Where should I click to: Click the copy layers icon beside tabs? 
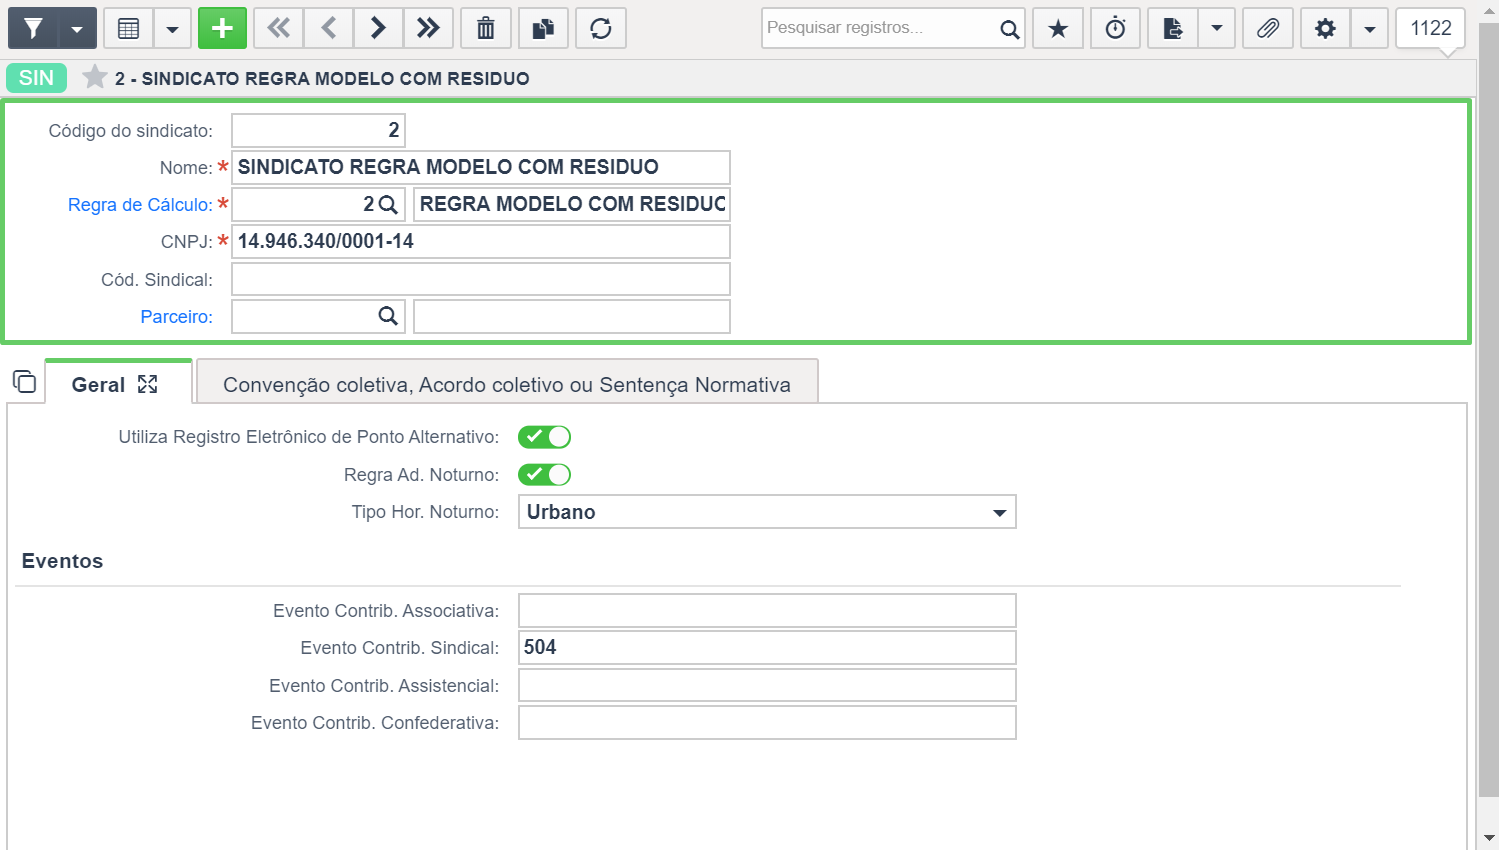click(x=24, y=381)
